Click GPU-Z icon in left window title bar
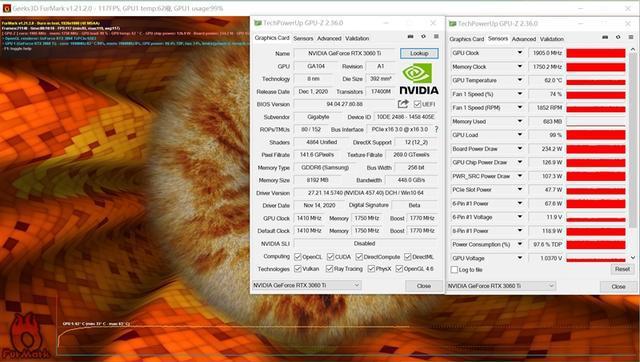 pos(258,23)
